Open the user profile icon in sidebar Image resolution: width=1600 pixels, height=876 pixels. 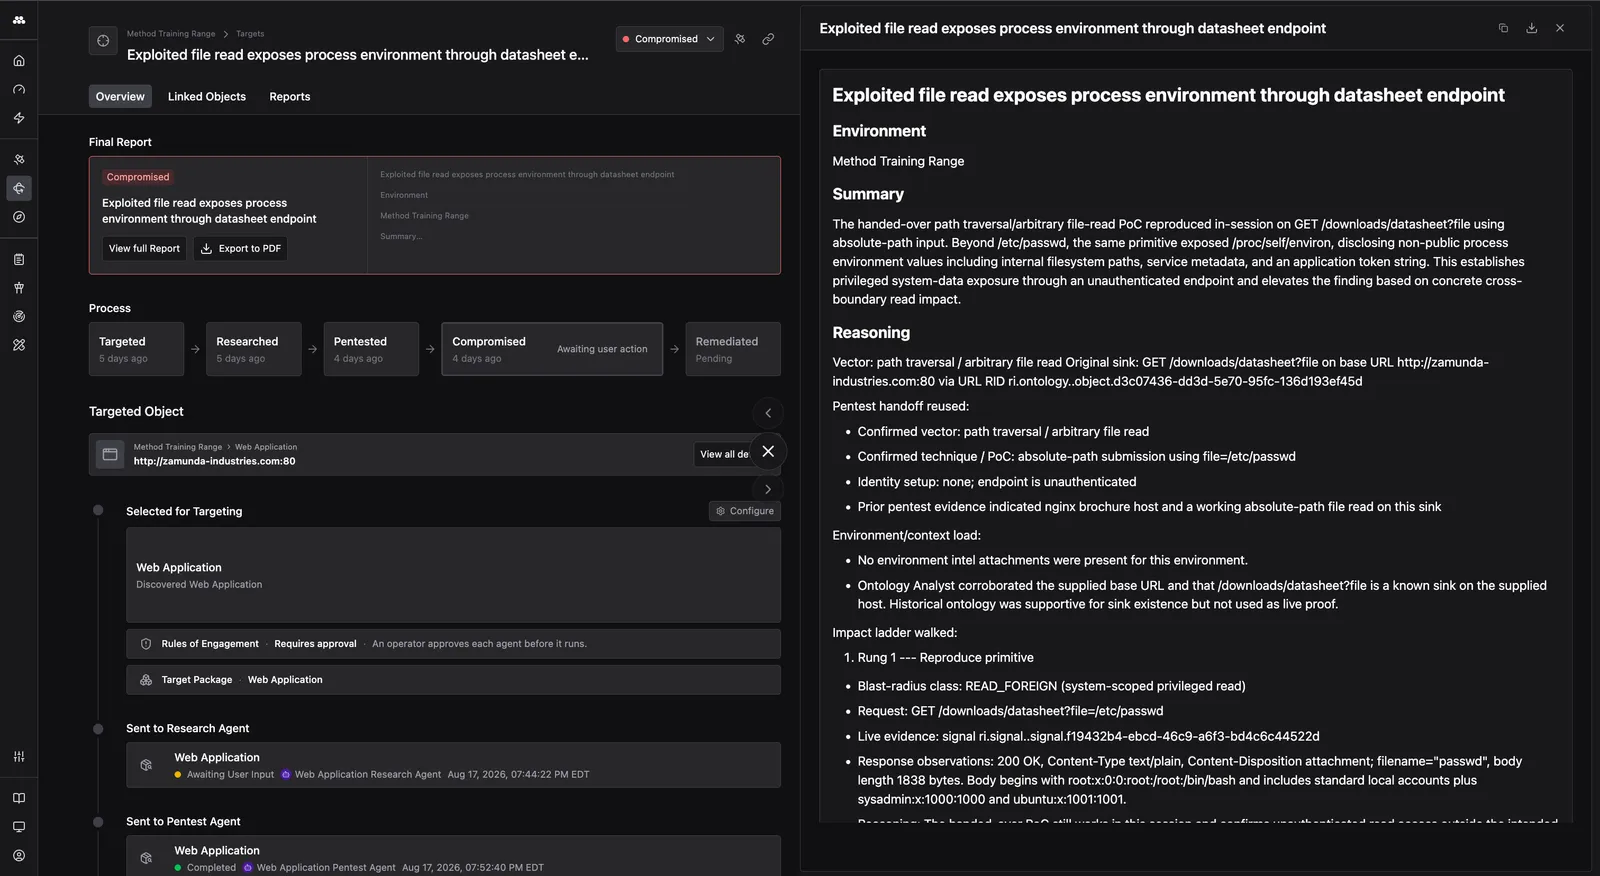19,856
